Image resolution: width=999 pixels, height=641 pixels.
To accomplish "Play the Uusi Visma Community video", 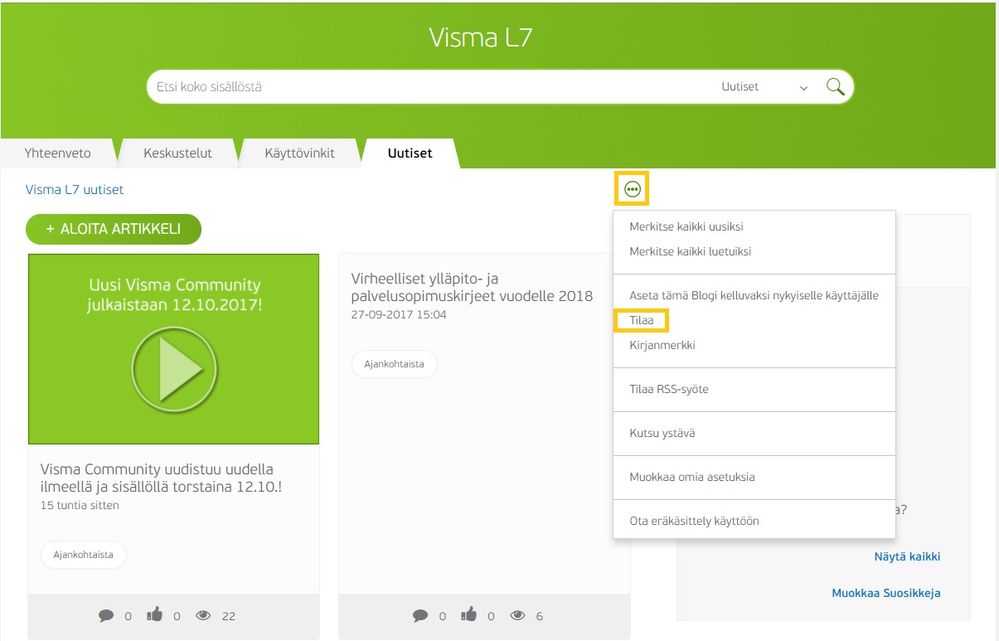I will tap(174, 369).
